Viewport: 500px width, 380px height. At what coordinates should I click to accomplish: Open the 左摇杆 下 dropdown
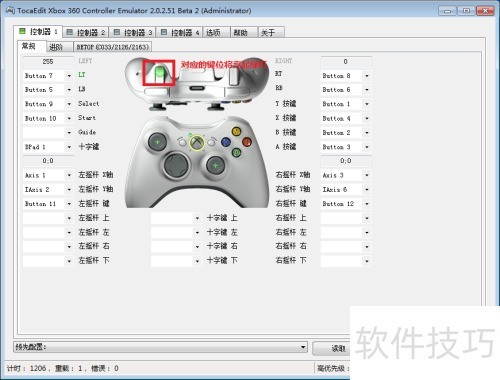tap(48, 261)
